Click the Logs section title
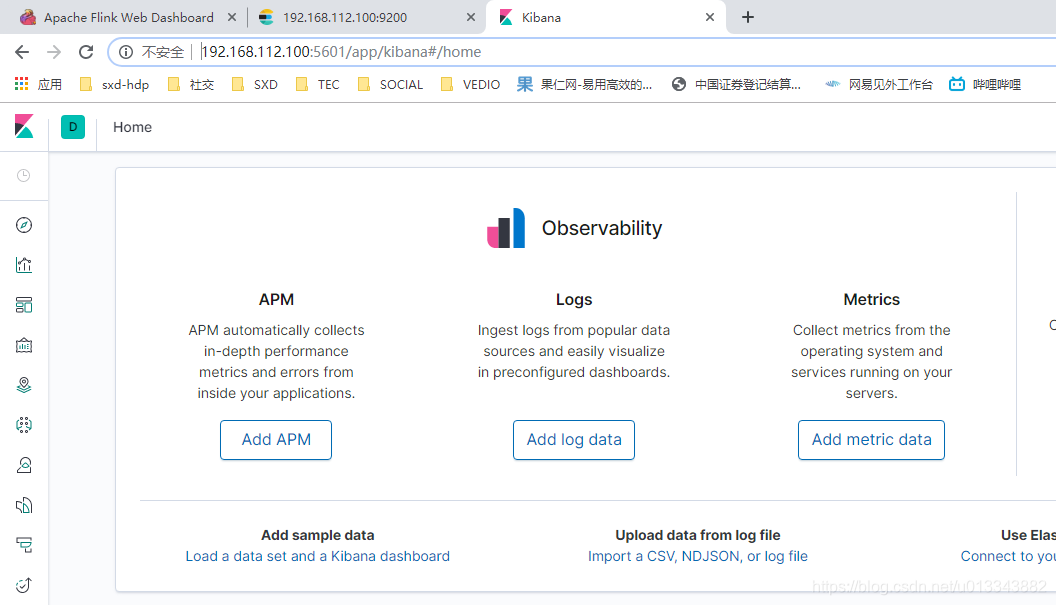This screenshot has width=1056, height=605. point(574,299)
